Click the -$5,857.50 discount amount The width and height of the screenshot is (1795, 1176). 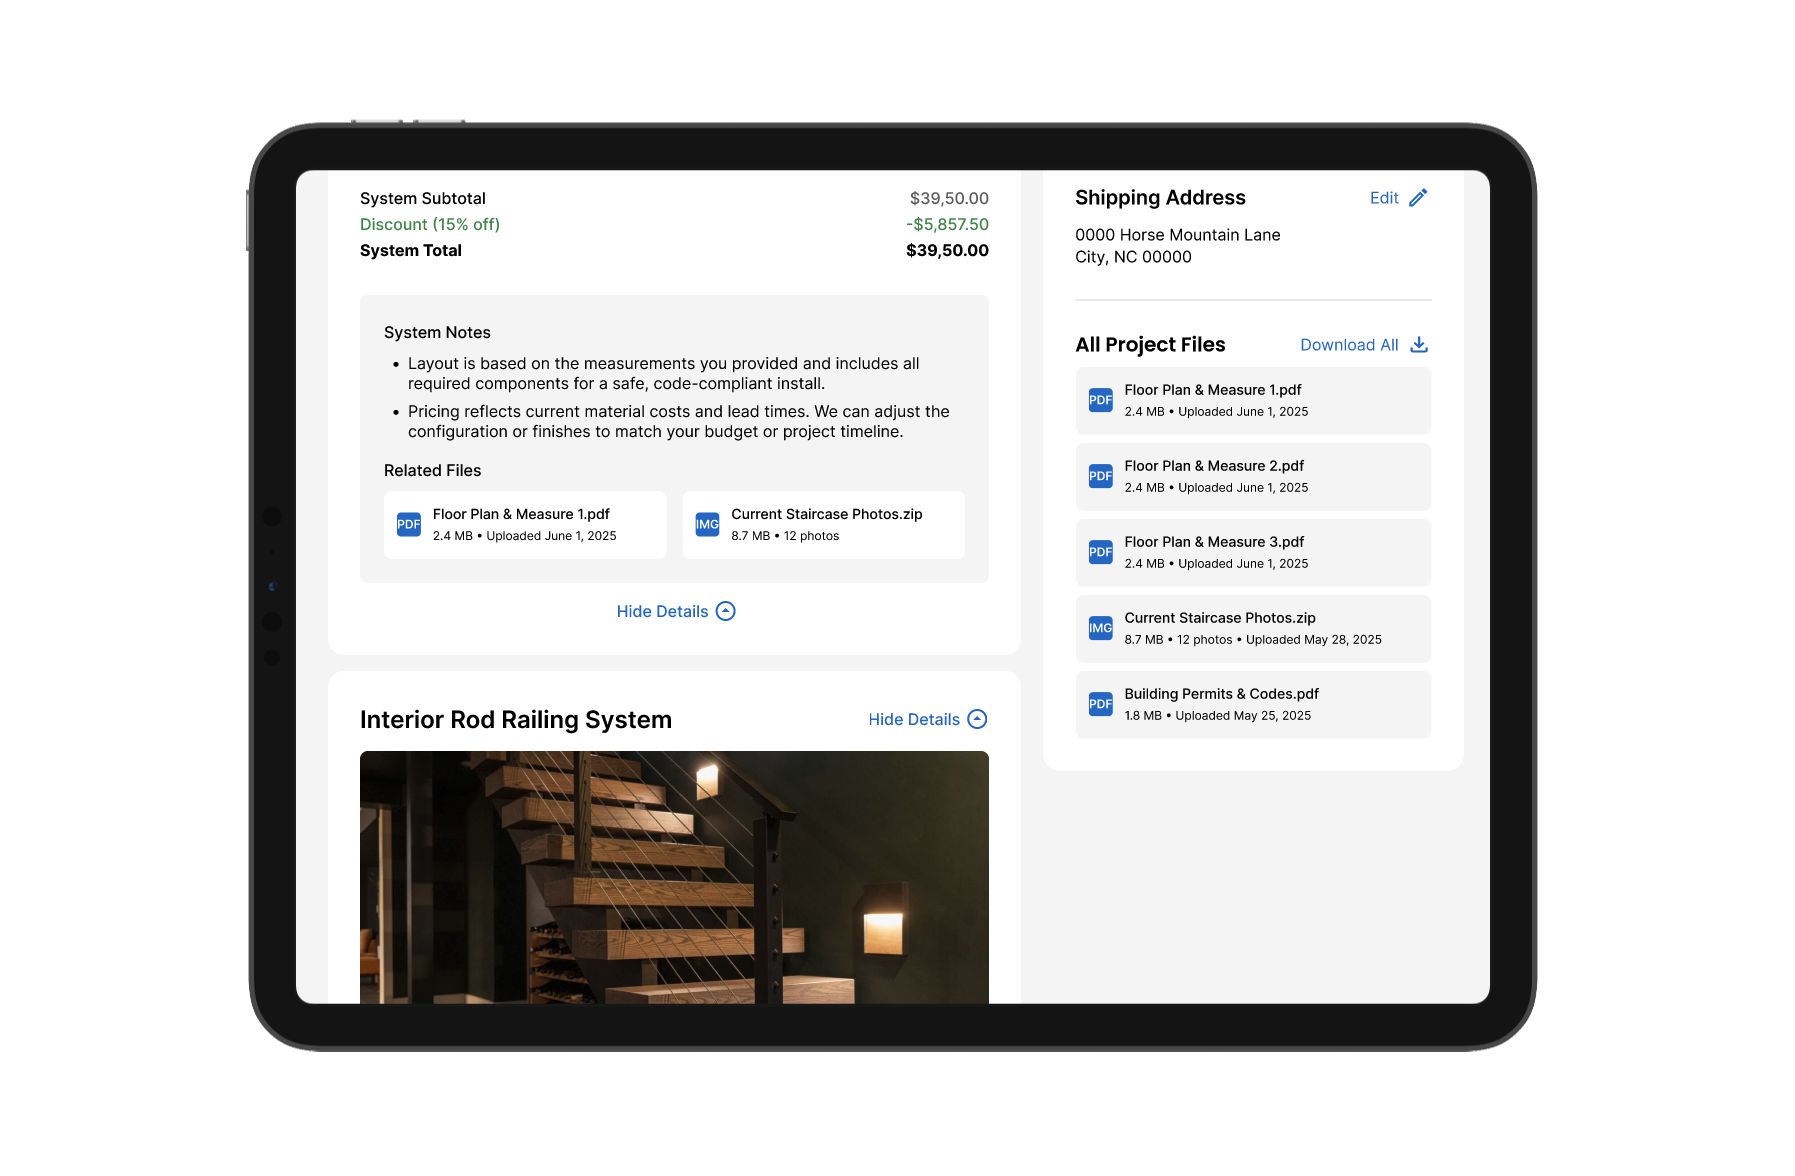click(947, 225)
